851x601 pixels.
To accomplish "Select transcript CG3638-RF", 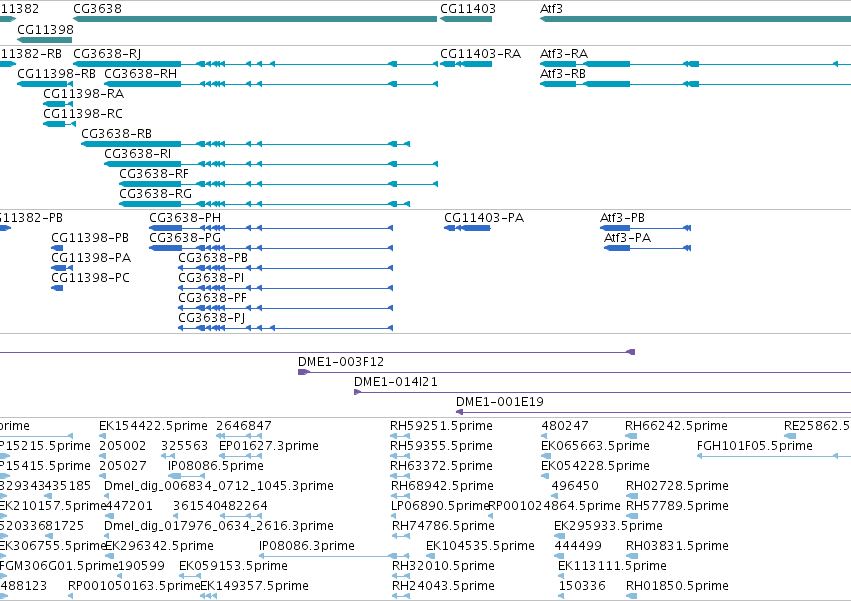I will point(278,184).
